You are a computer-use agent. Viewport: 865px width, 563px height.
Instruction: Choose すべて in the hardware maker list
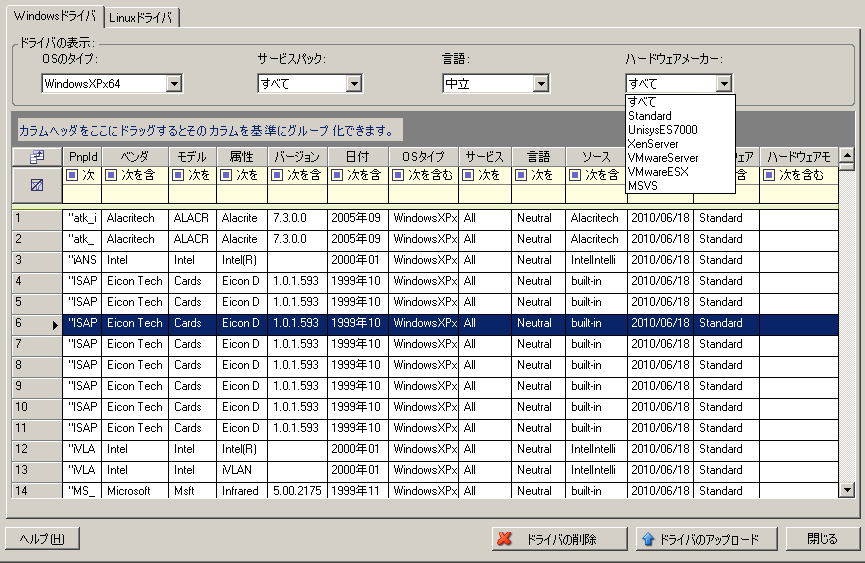tap(680, 101)
